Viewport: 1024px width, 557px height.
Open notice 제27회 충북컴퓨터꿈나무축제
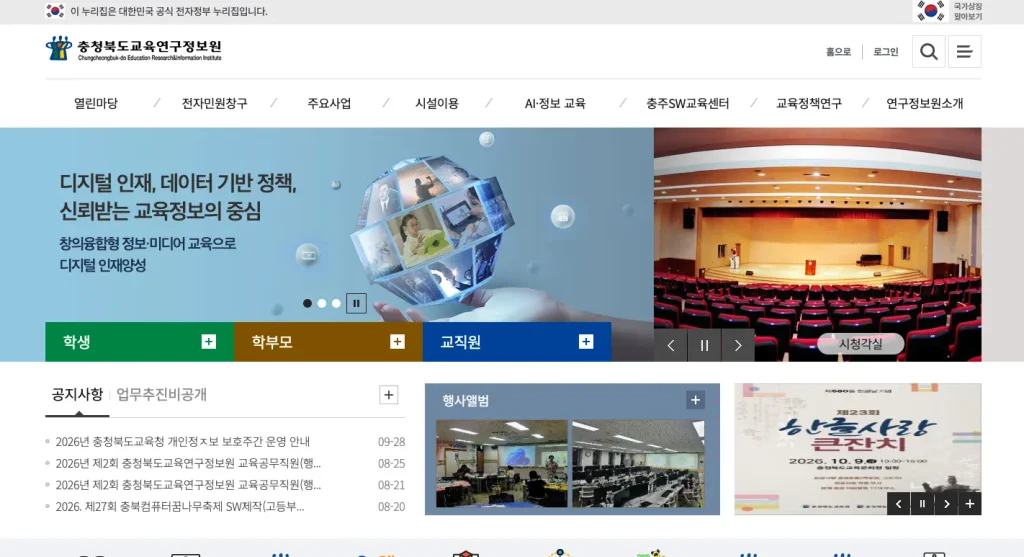[180, 506]
